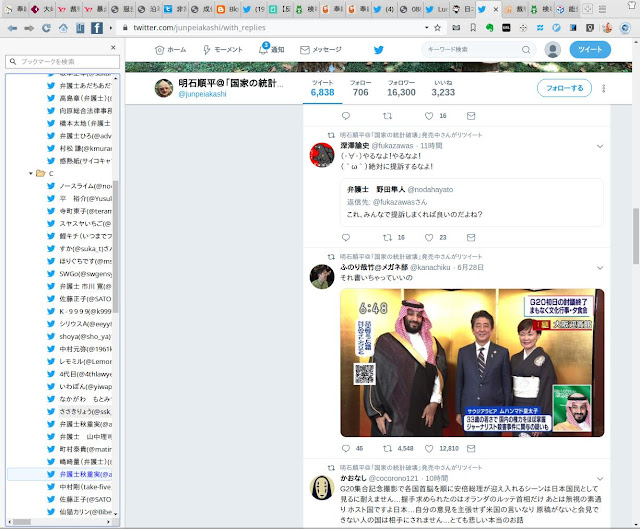
Task: Close the bookmarks sidebar with X
Action: [113, 48]
